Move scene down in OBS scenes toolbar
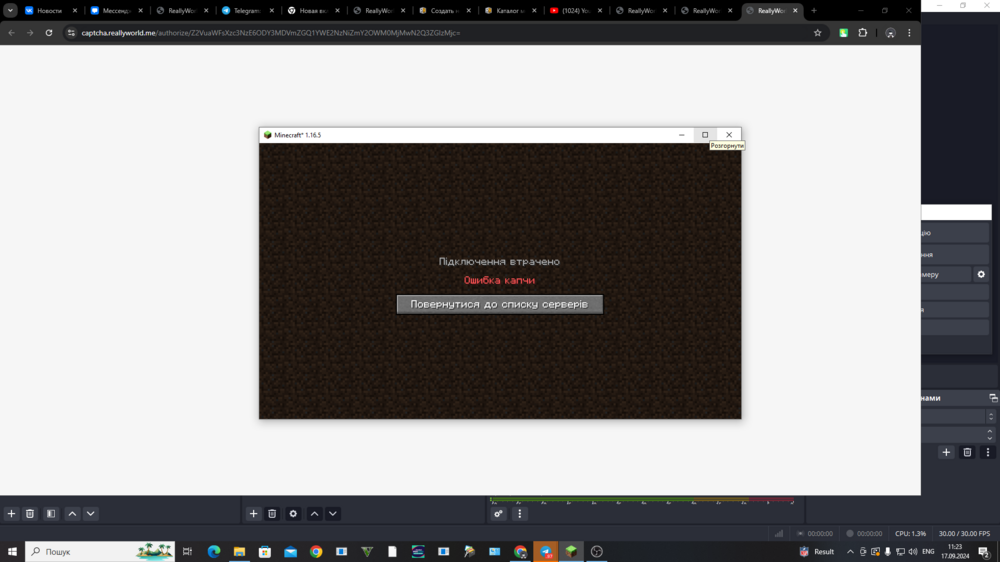1000x562 pixels. [91, 514]
